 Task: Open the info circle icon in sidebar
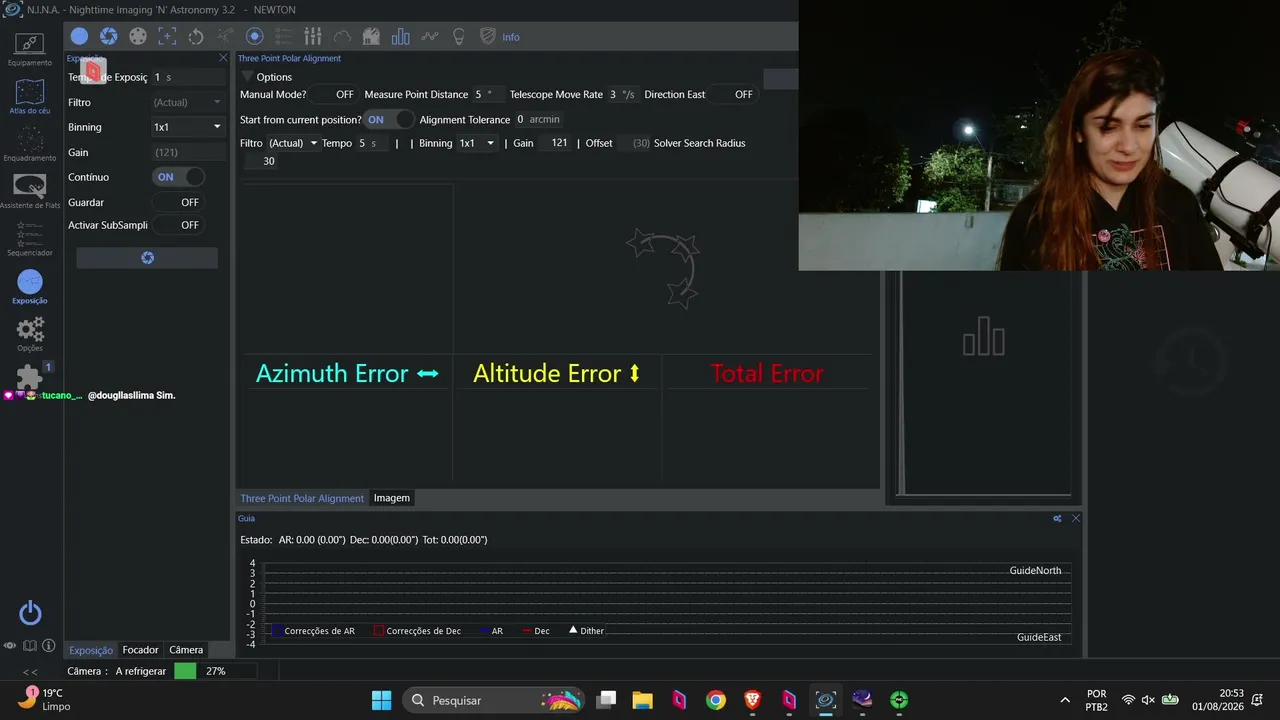point(48,646)
